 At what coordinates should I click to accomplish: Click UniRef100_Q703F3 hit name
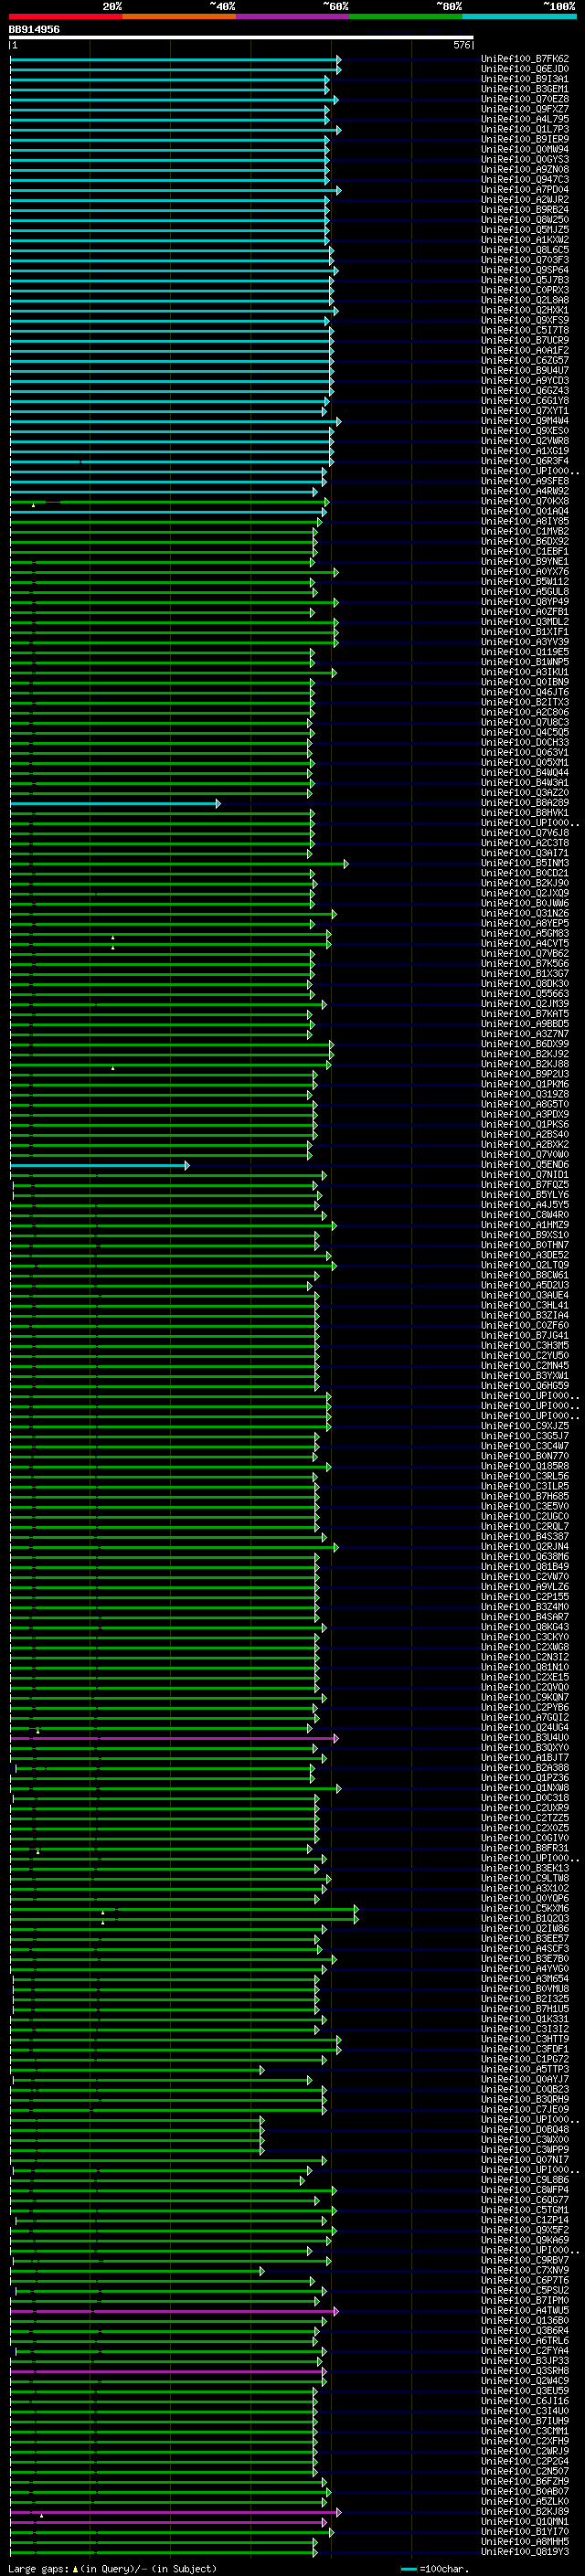[525, 260]
